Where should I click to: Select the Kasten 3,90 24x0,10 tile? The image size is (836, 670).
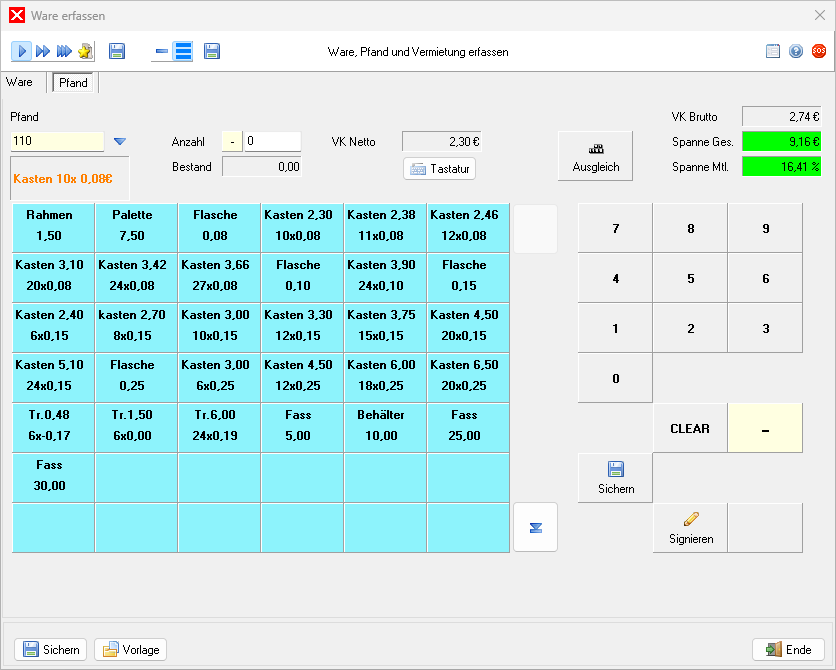[385, 273]
